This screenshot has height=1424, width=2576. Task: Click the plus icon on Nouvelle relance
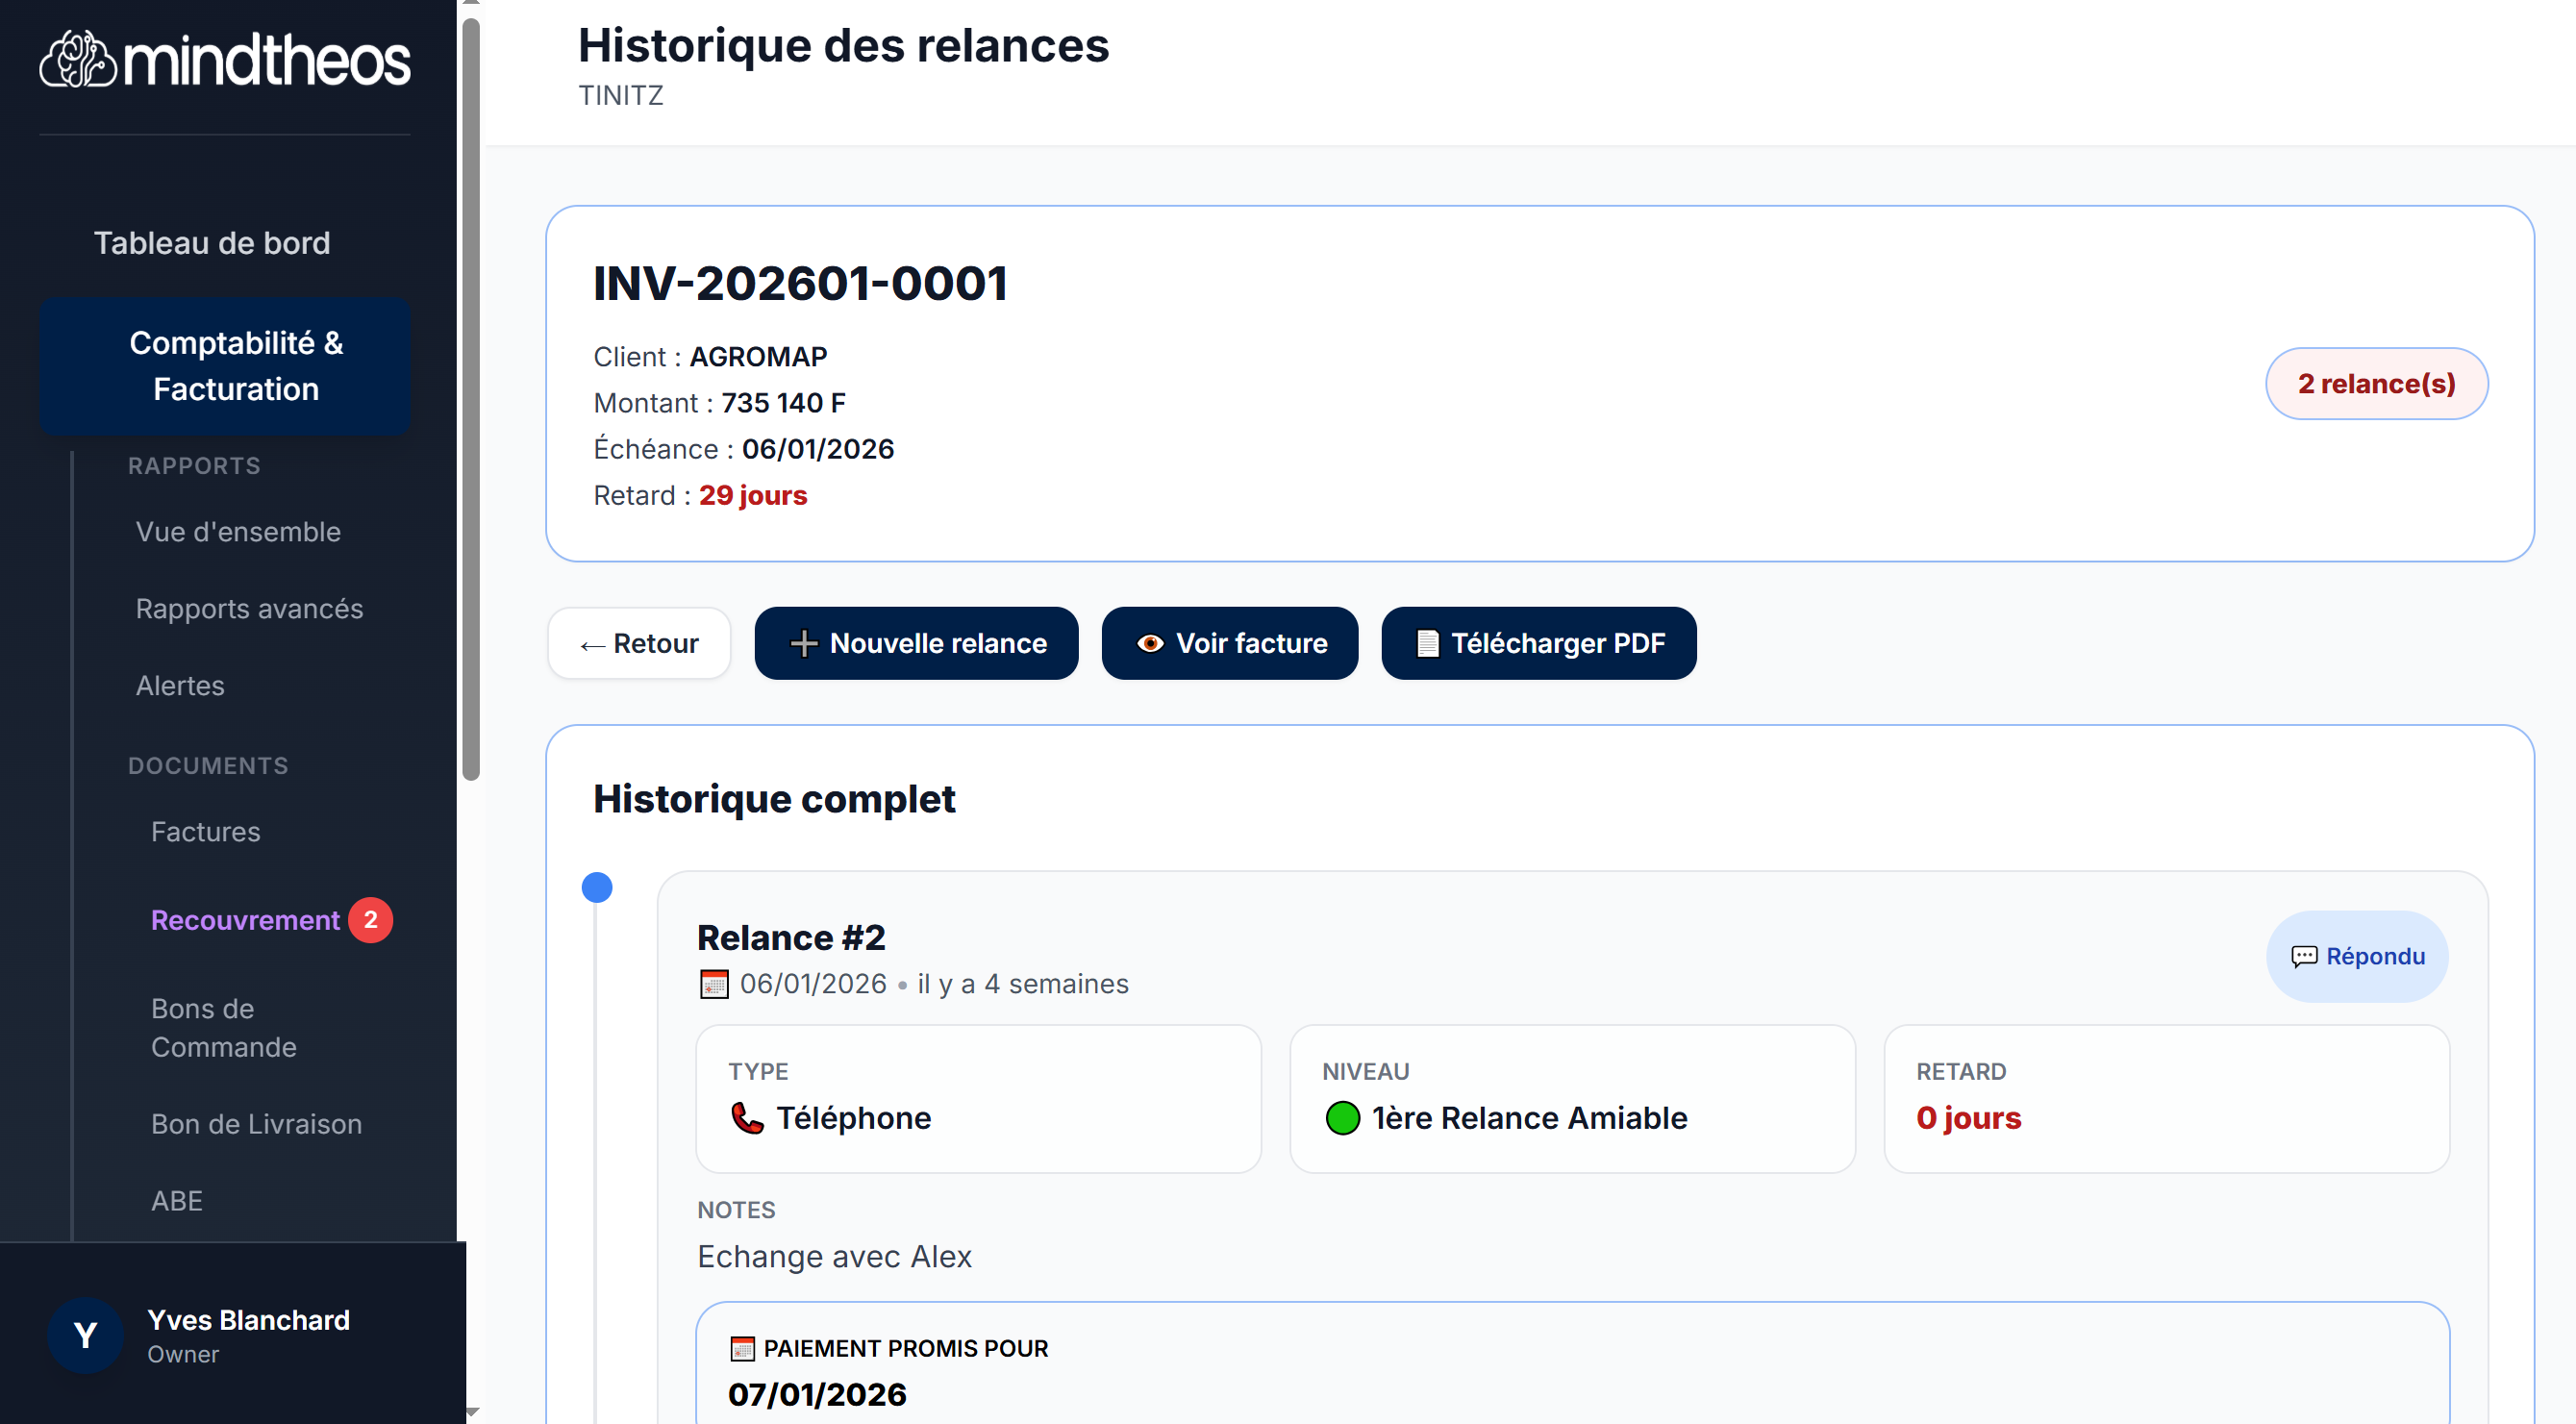point(805,643)
